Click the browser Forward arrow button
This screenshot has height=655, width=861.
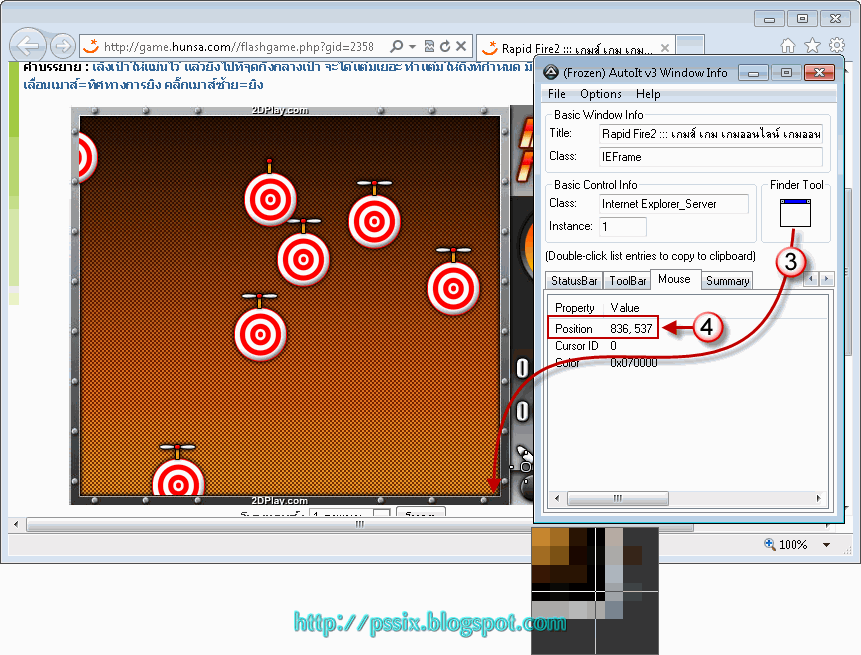coord(63,46)
